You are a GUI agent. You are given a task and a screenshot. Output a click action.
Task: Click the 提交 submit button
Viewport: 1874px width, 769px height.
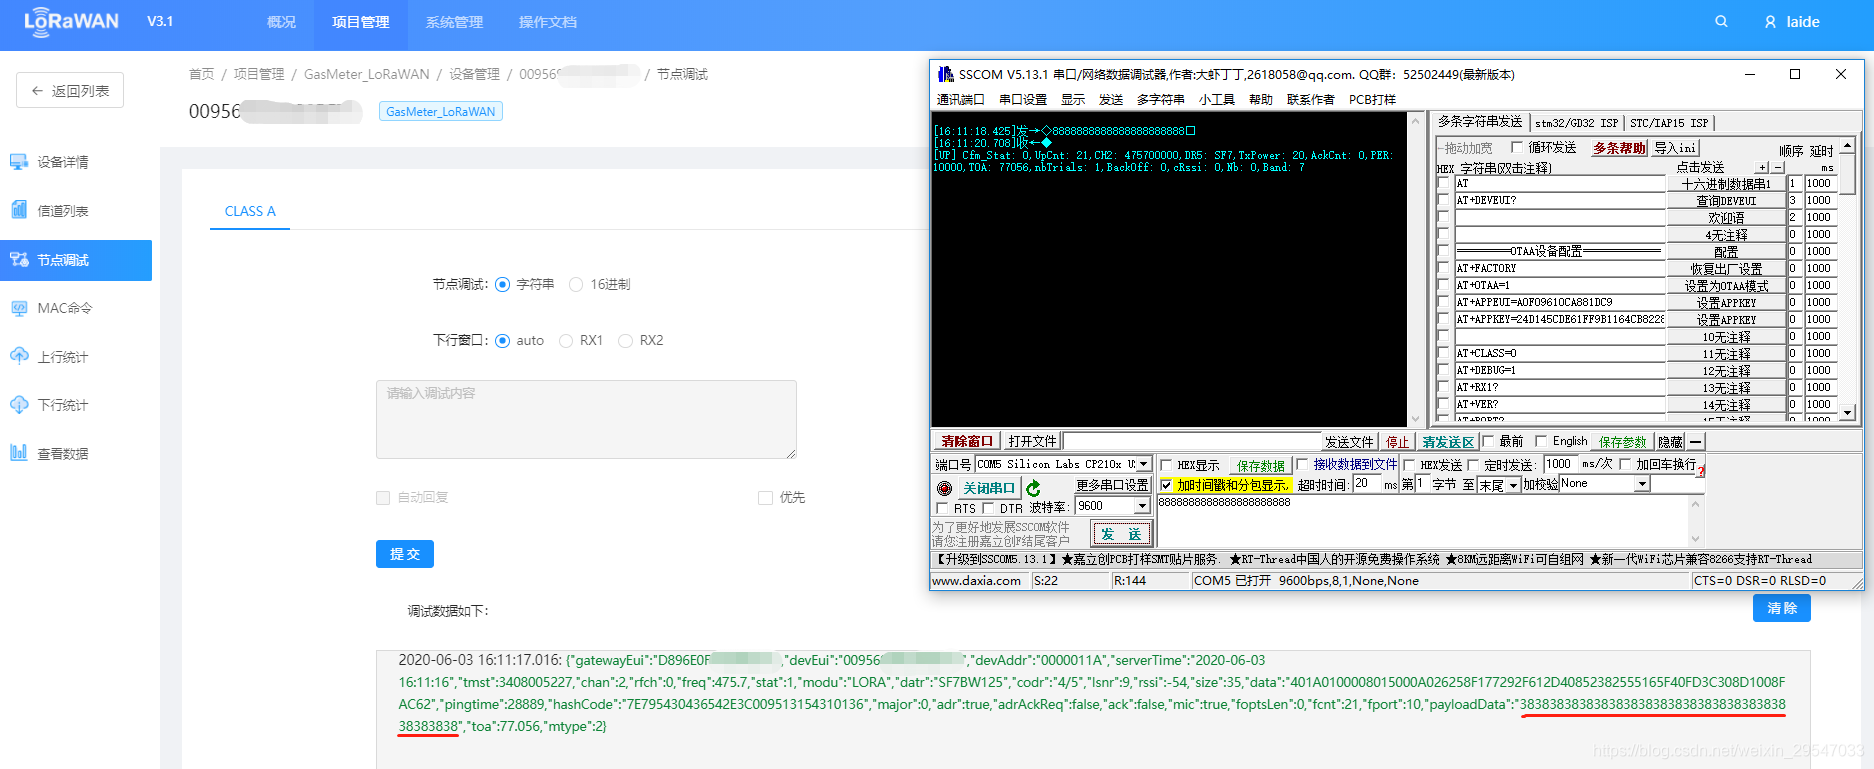pos(405,554)
